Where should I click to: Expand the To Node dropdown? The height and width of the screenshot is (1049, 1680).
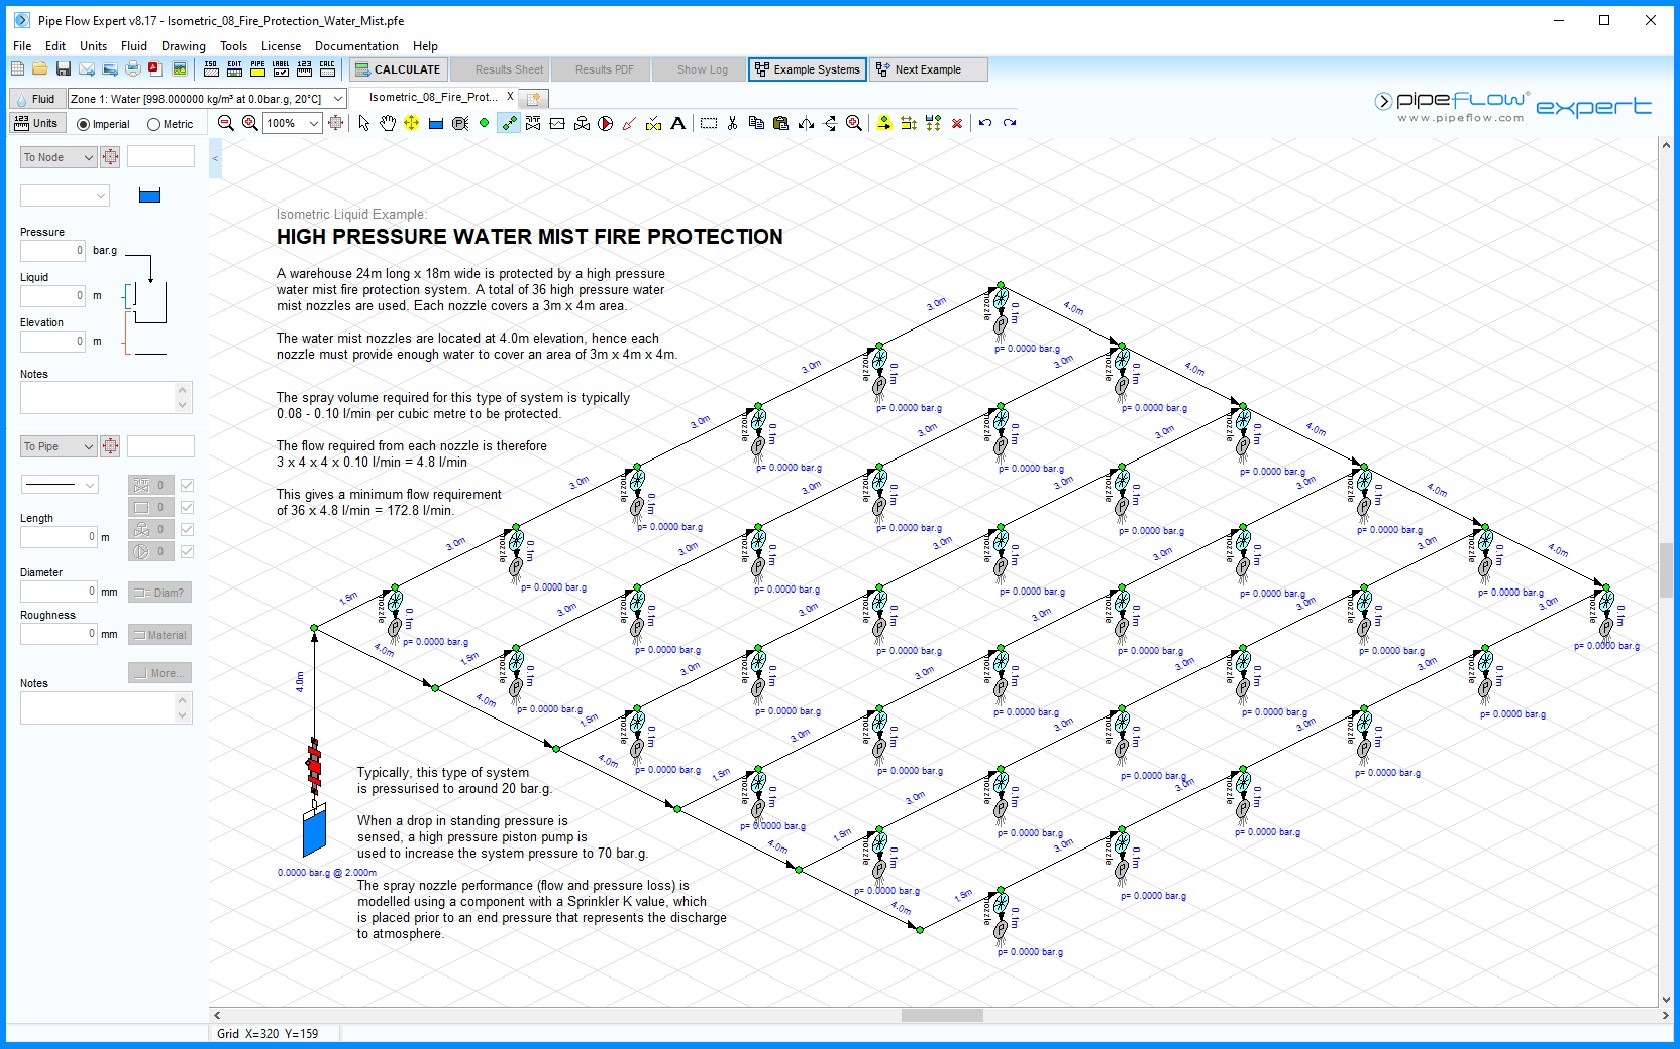(58, 157)
